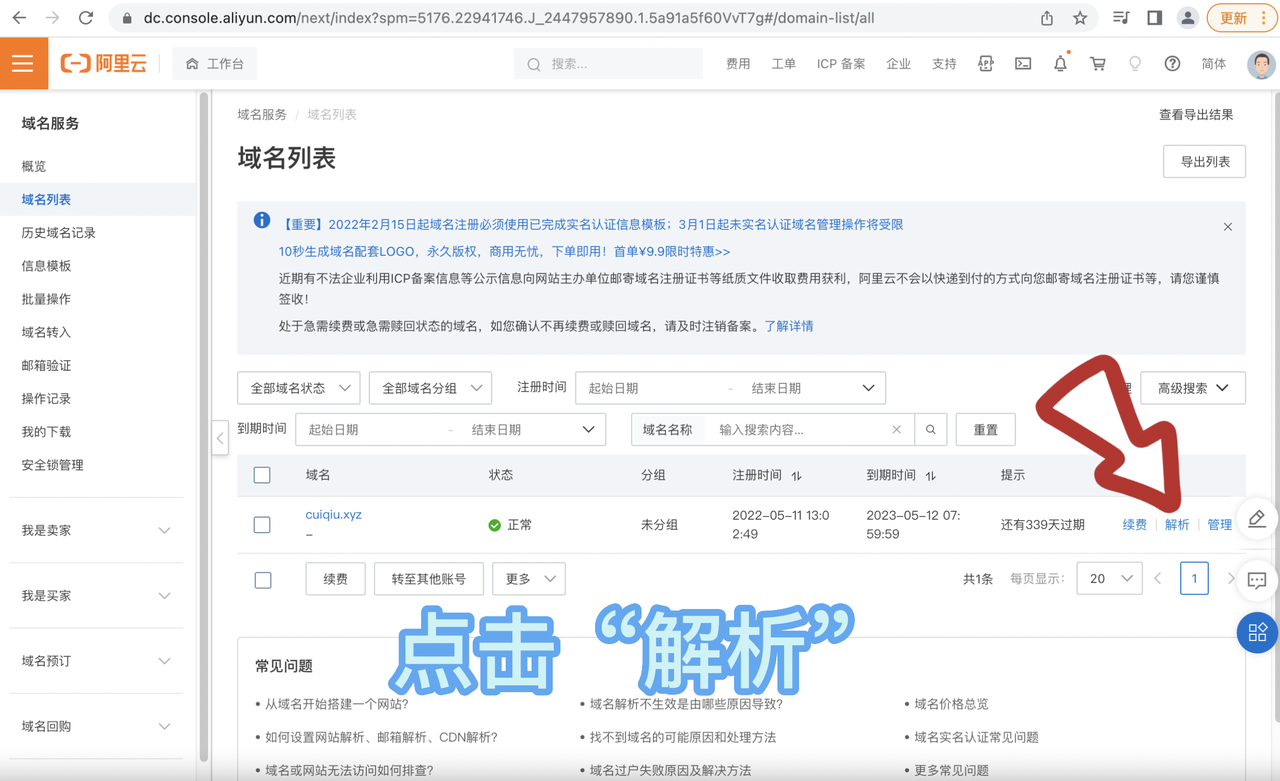Click 转至其他账号 button

[x=429, y=579]
